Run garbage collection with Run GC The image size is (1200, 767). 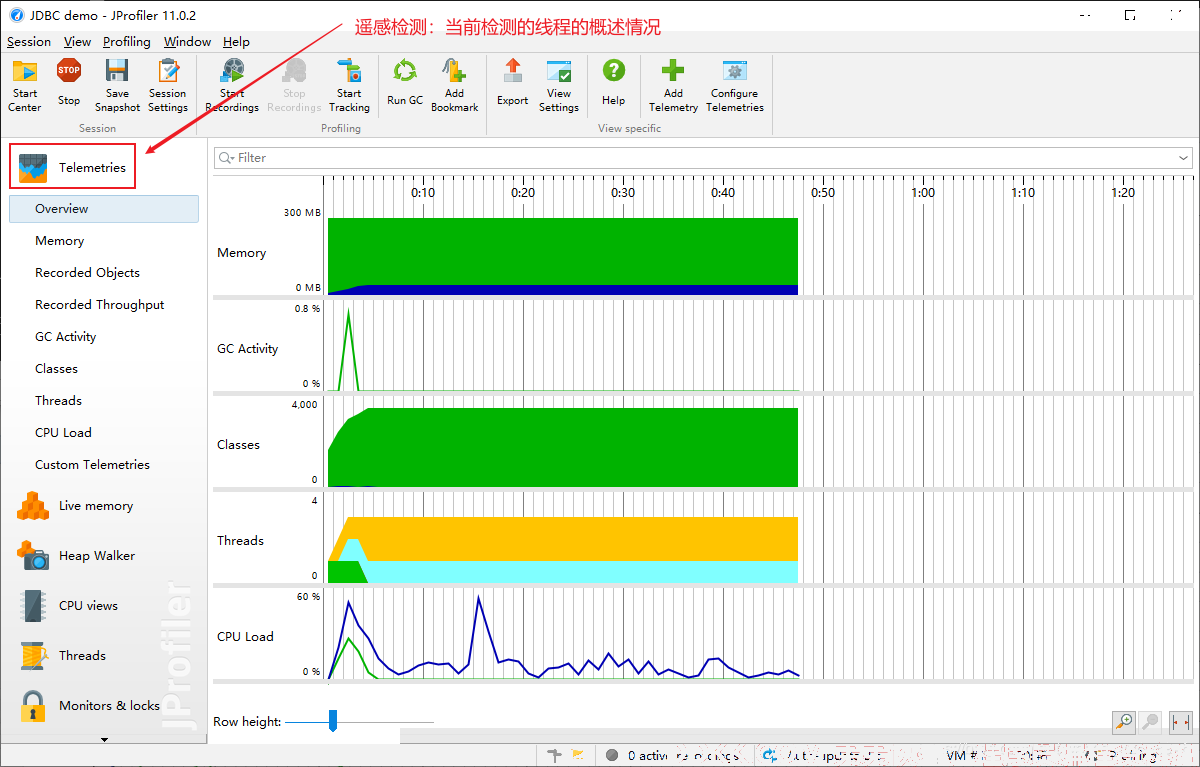pos(405,82)
